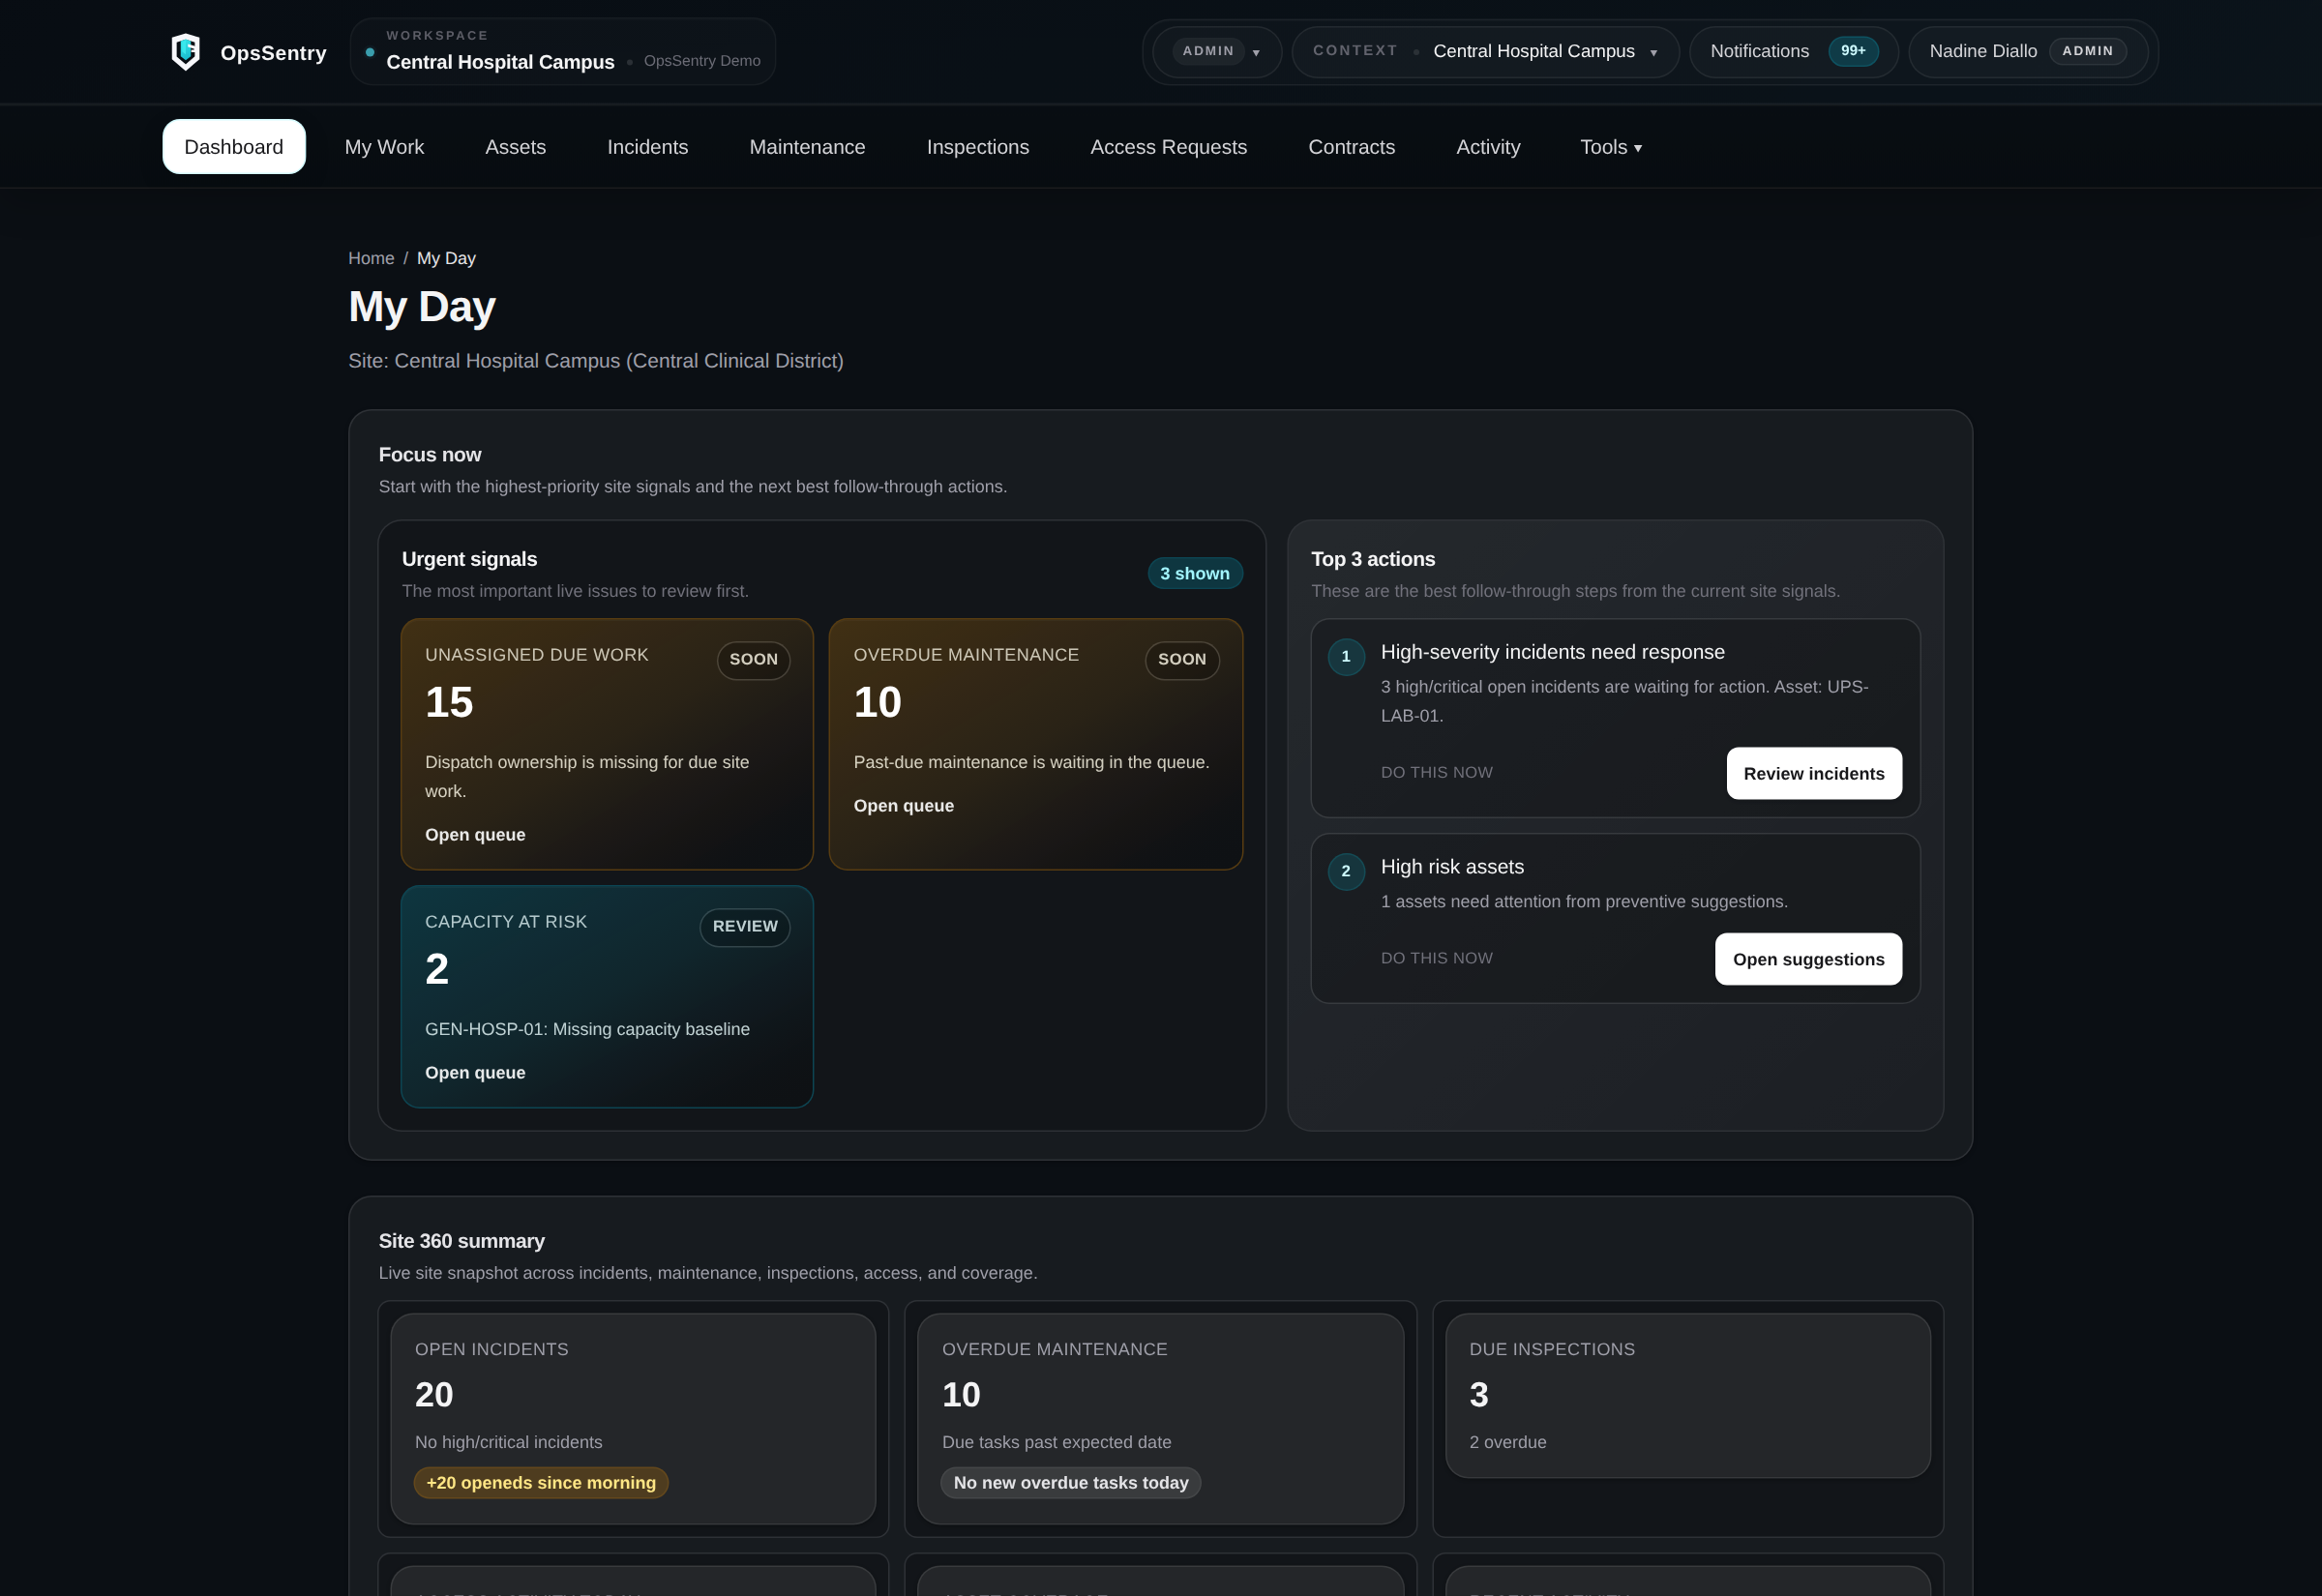Click the OpsSentry shield logo icon

point(185,52)
